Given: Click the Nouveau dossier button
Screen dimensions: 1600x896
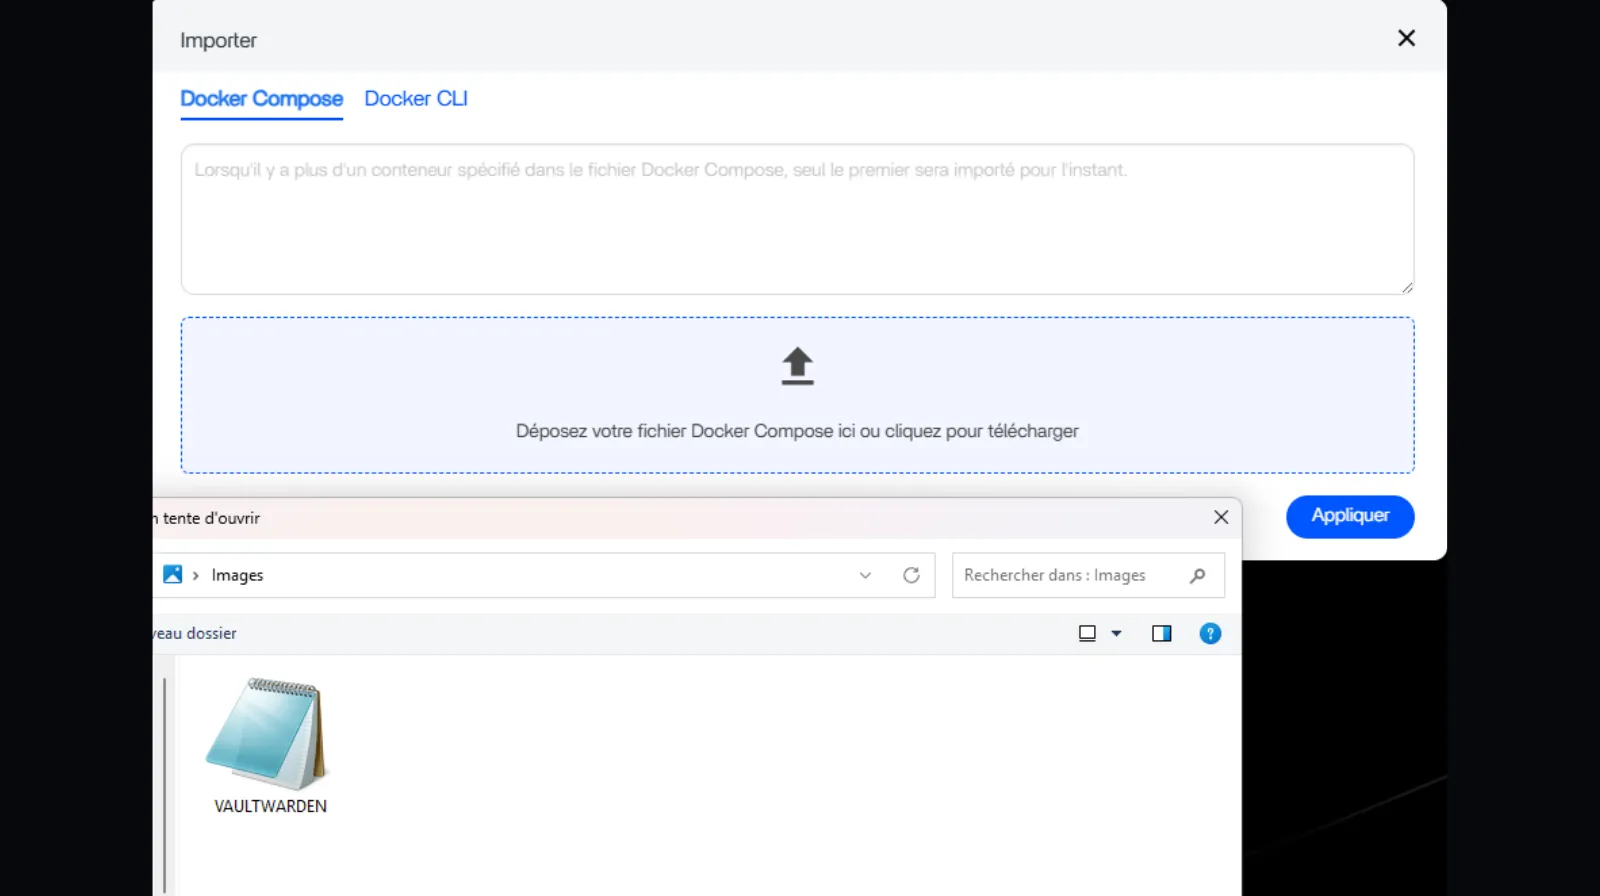Looking at the screenshot, I should click(196, 633).
